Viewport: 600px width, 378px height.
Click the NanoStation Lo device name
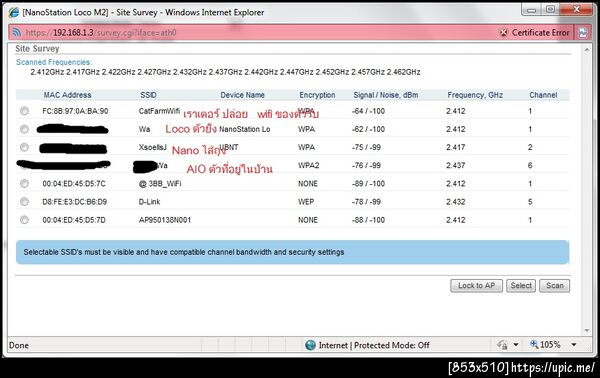coord(245,129)
